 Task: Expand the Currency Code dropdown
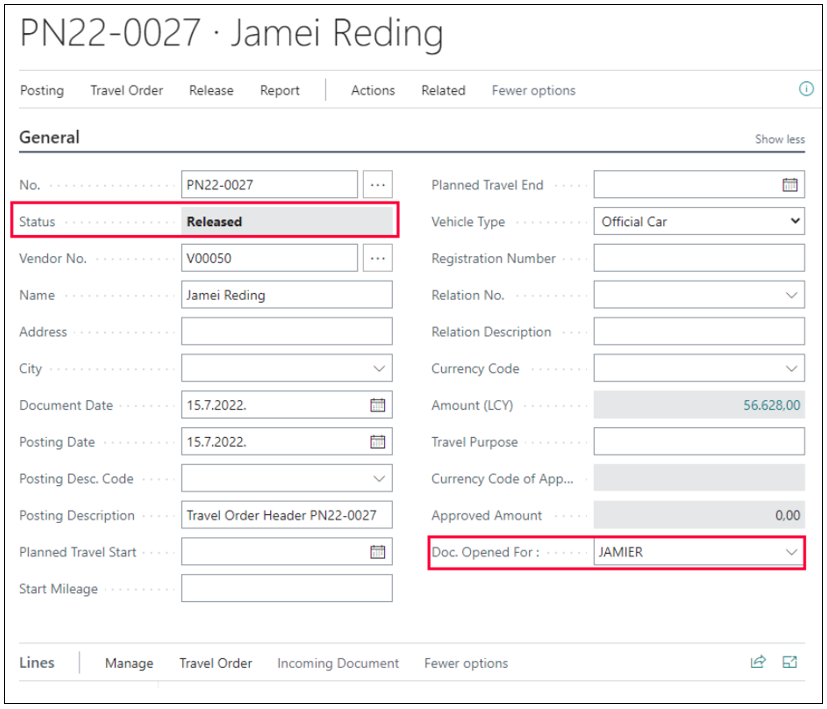click(791, 368)
